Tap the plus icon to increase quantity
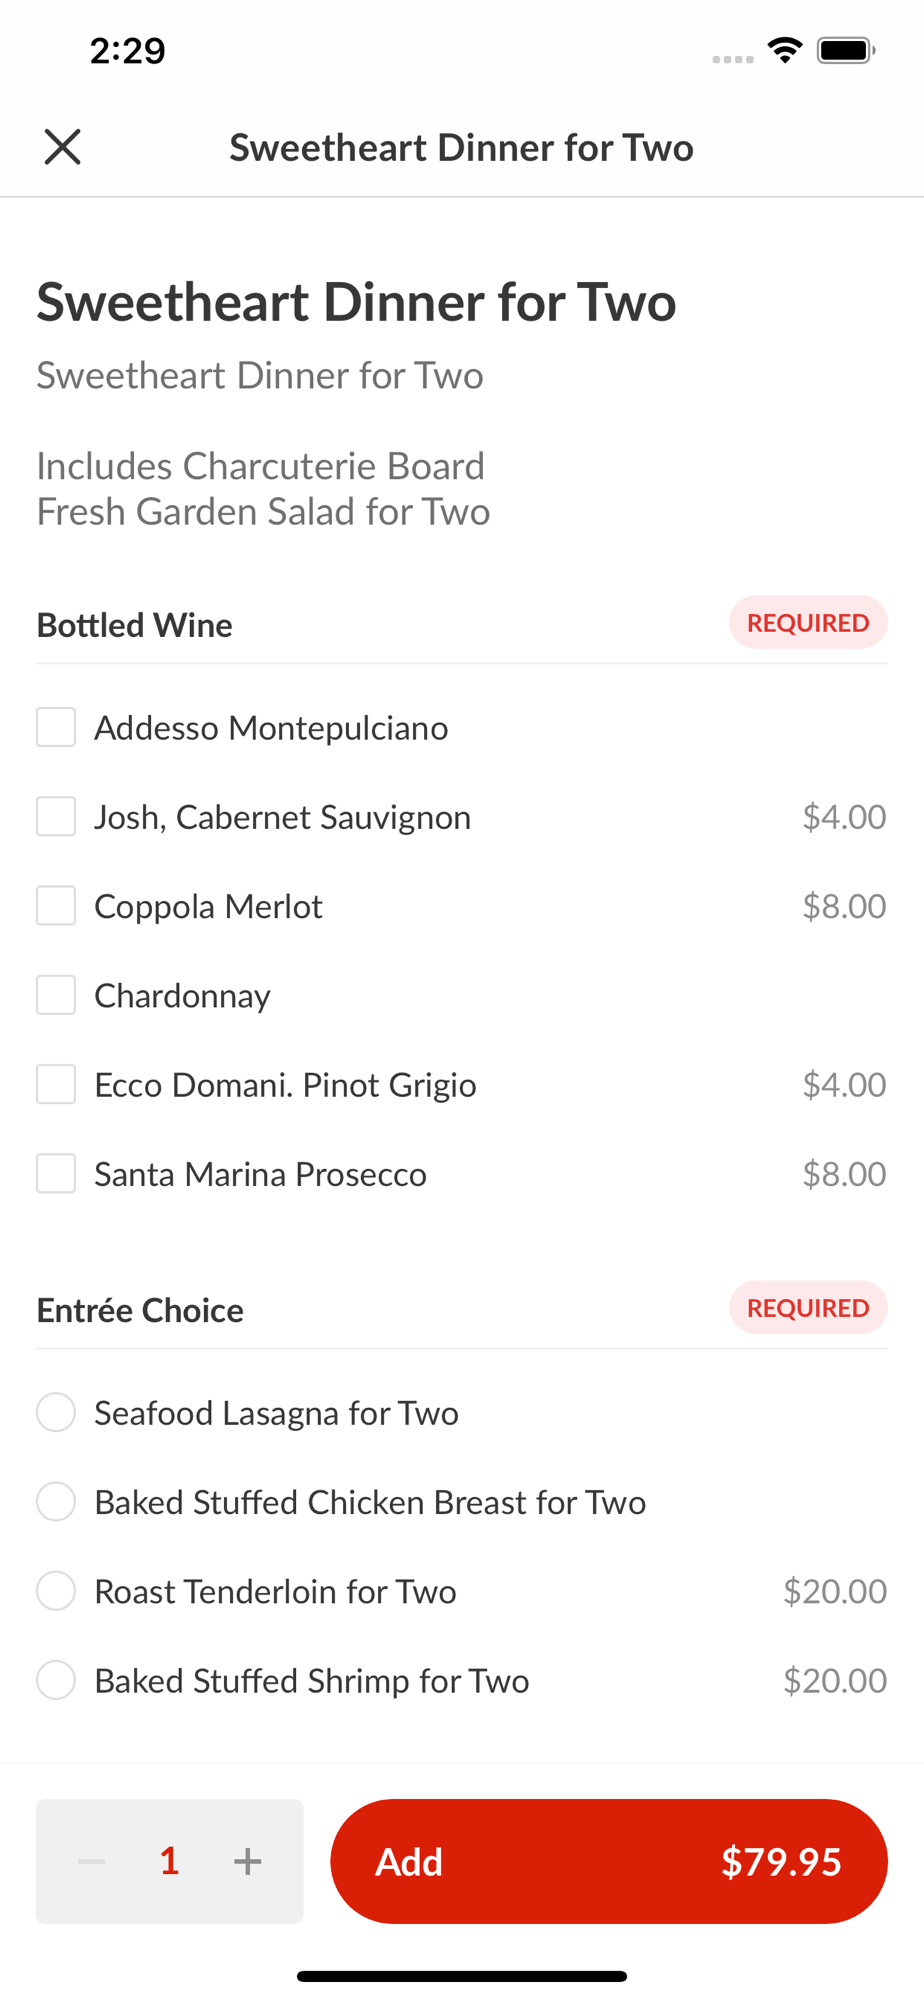 (247, 1861)
